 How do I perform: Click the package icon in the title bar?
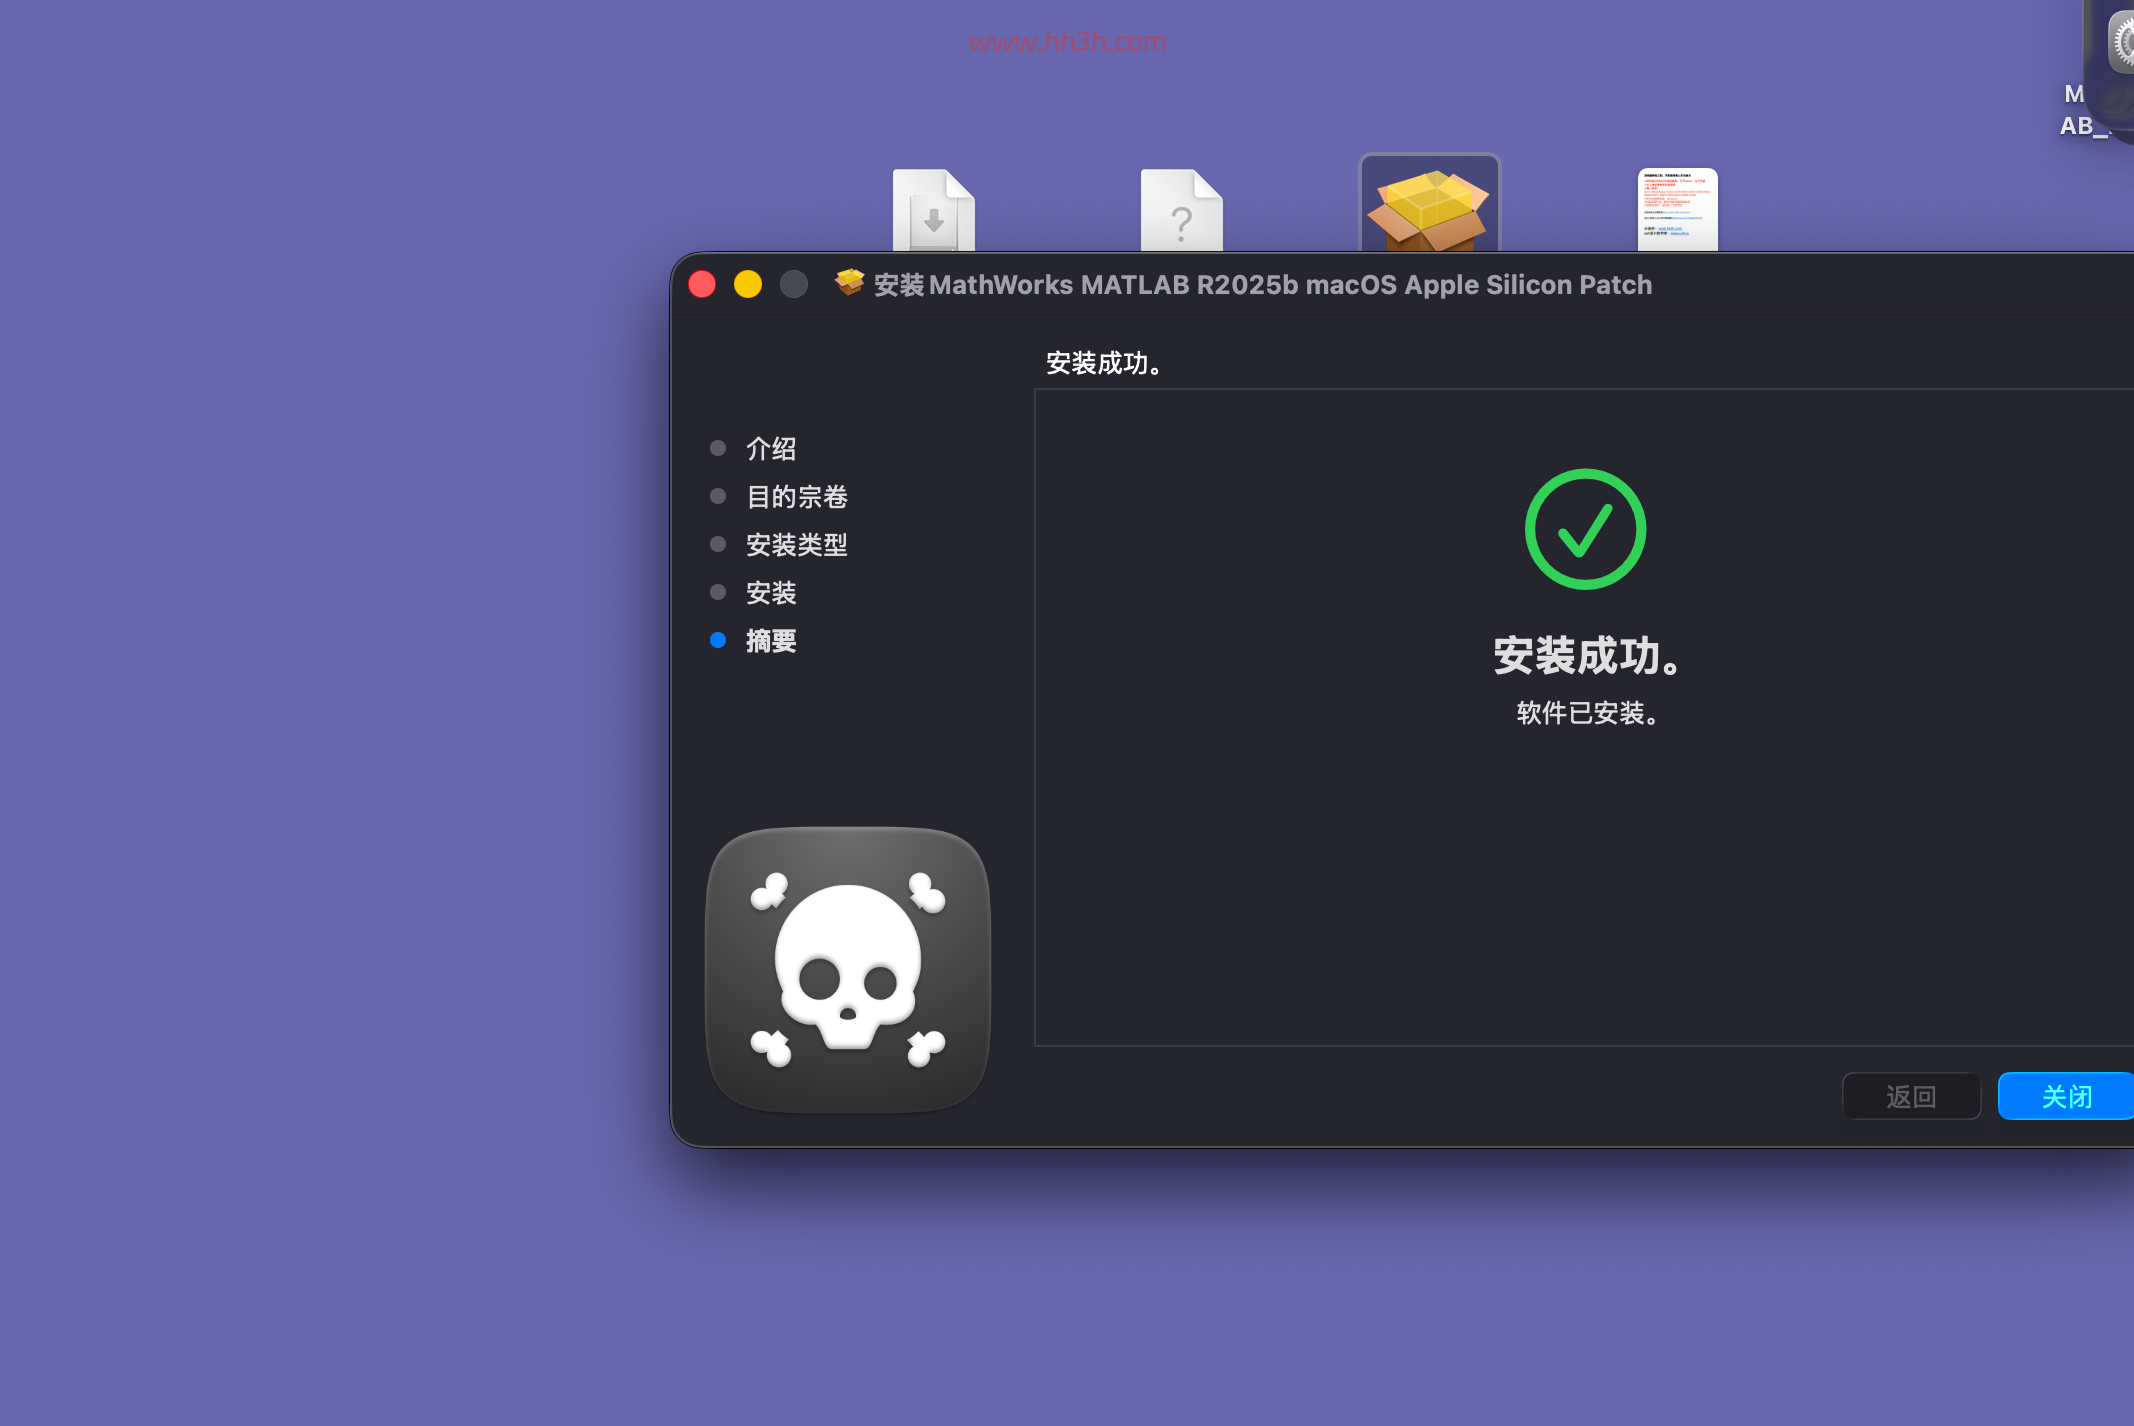tap(849, 283)
